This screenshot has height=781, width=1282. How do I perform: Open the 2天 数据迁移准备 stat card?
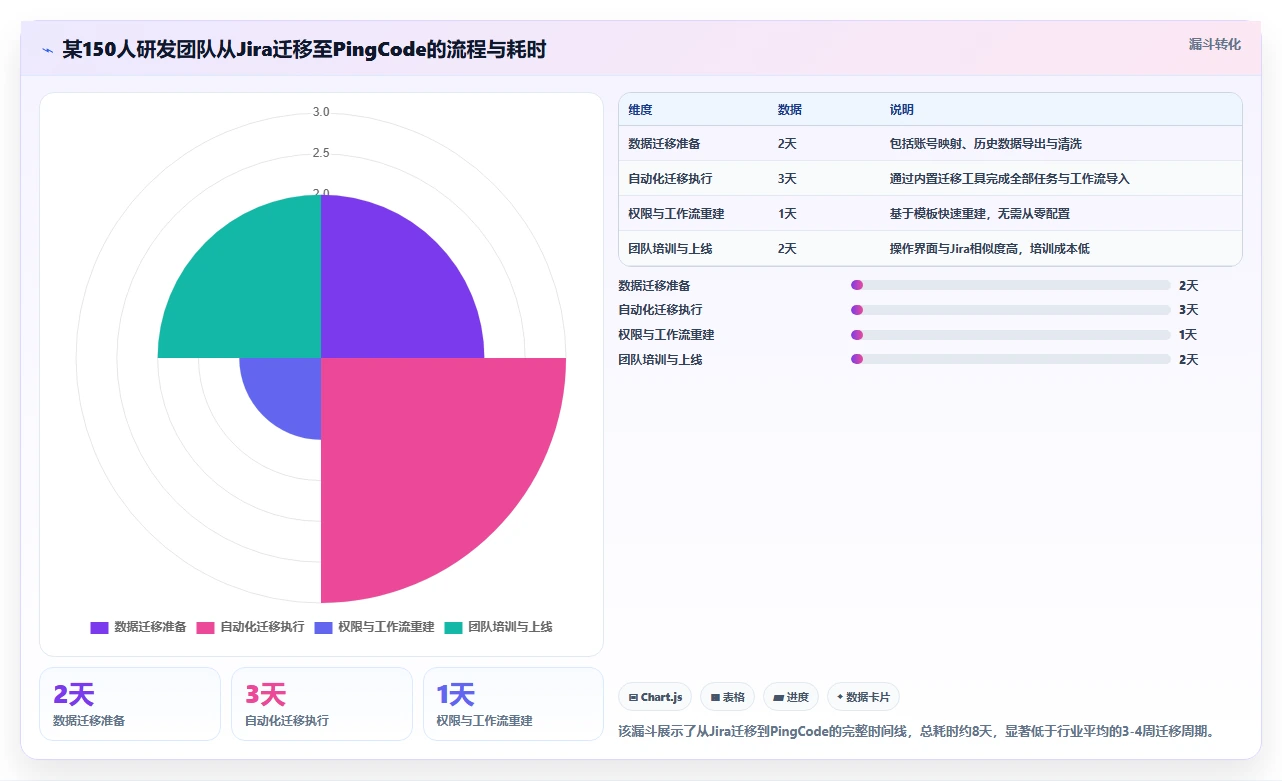(x=130, y=704)
